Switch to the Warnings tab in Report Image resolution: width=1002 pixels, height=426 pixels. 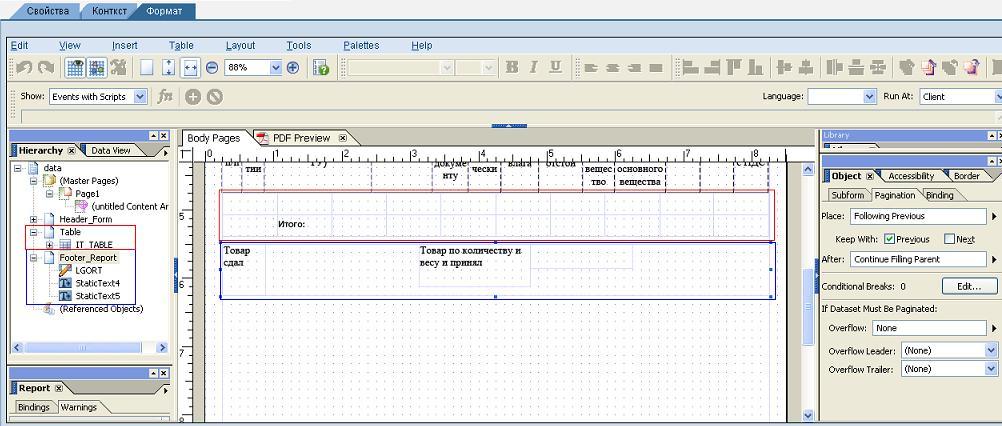coord(79,407)
